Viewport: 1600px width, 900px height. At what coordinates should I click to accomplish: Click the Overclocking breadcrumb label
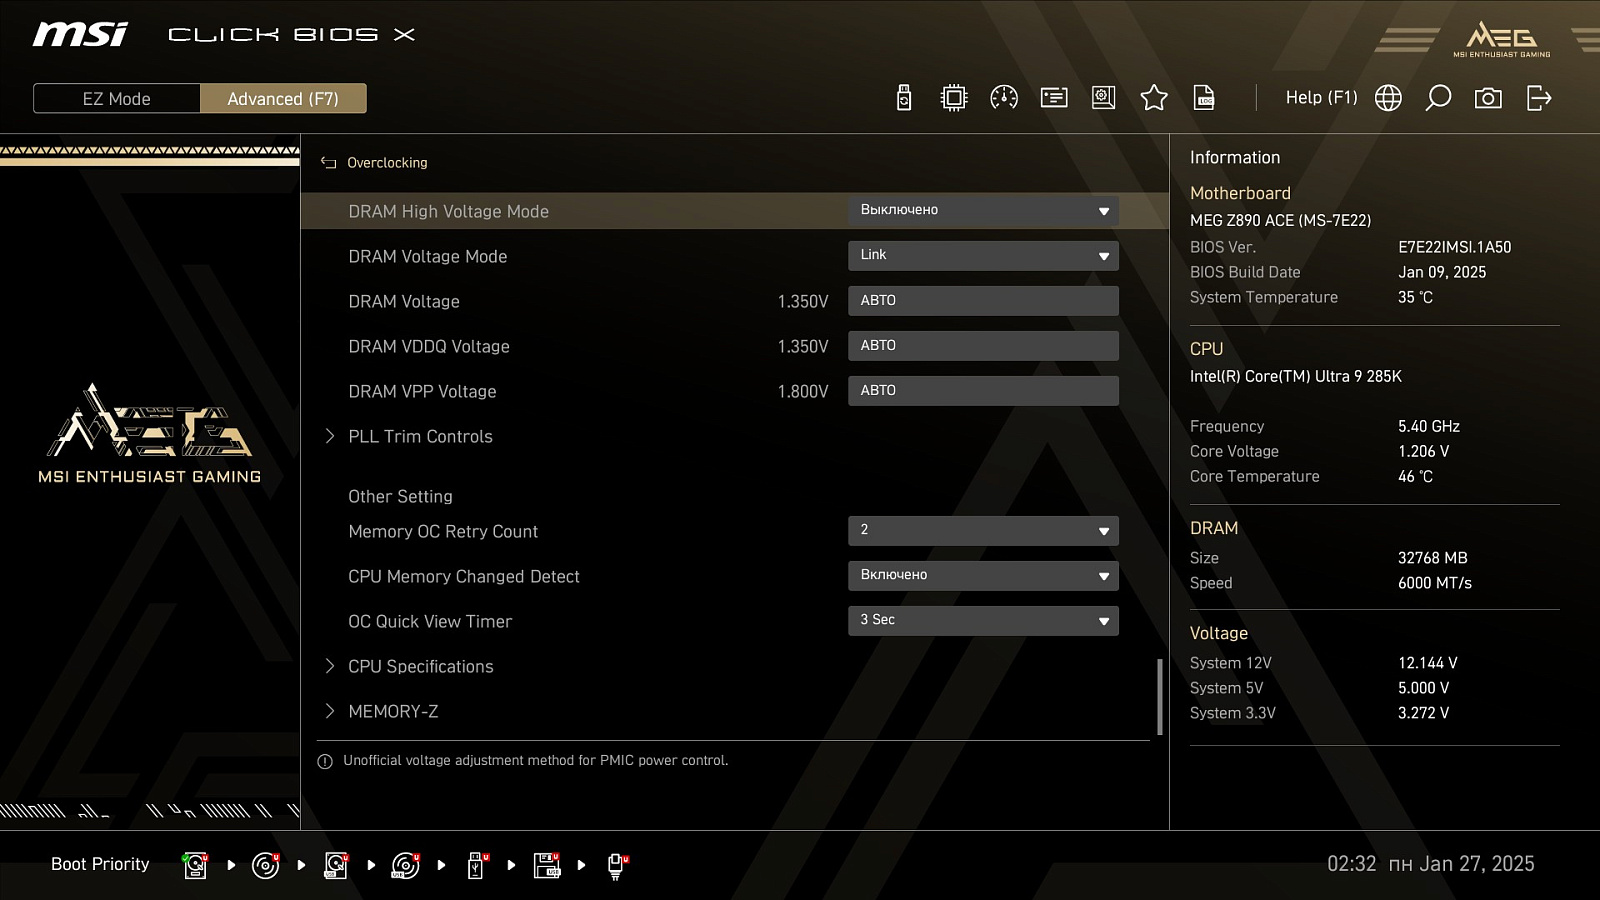(x=387, y=163)
